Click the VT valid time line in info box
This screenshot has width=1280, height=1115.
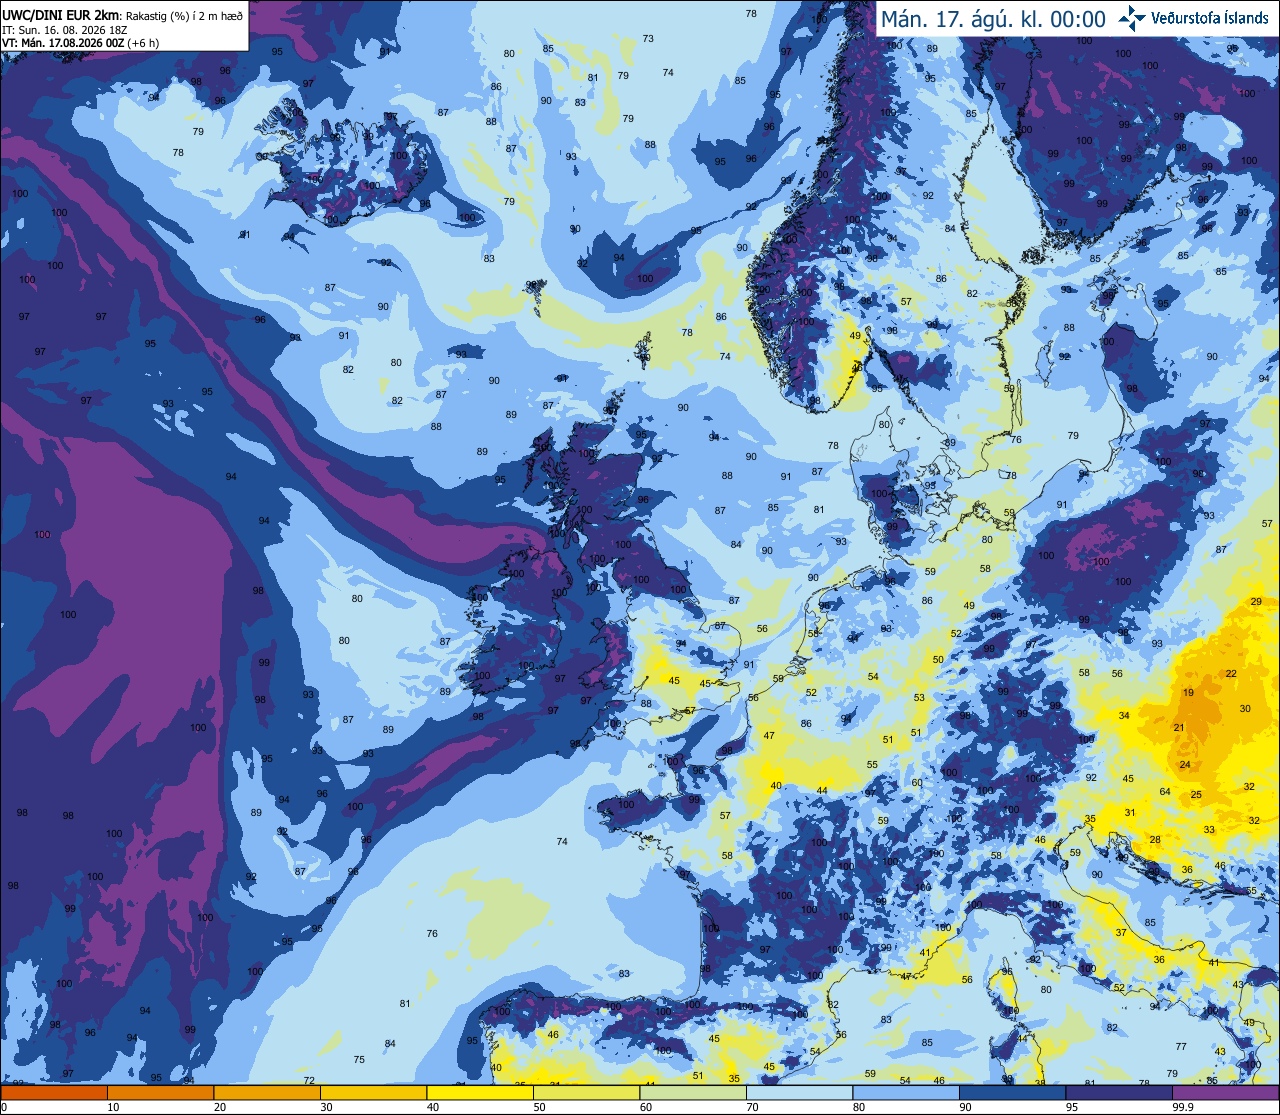coord(75,43)
